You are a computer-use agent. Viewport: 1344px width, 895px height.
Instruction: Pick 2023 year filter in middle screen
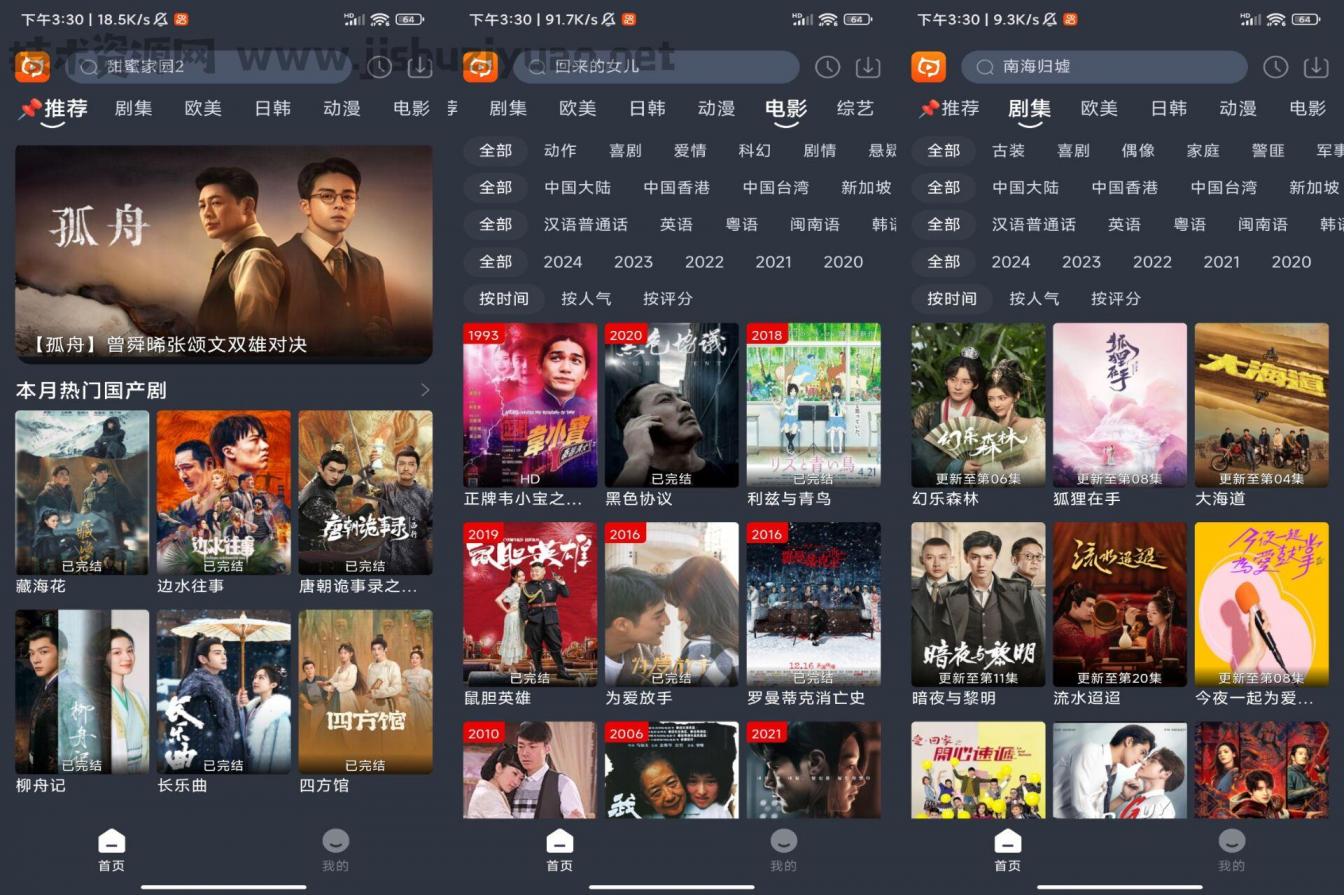[x=633, y=261]
